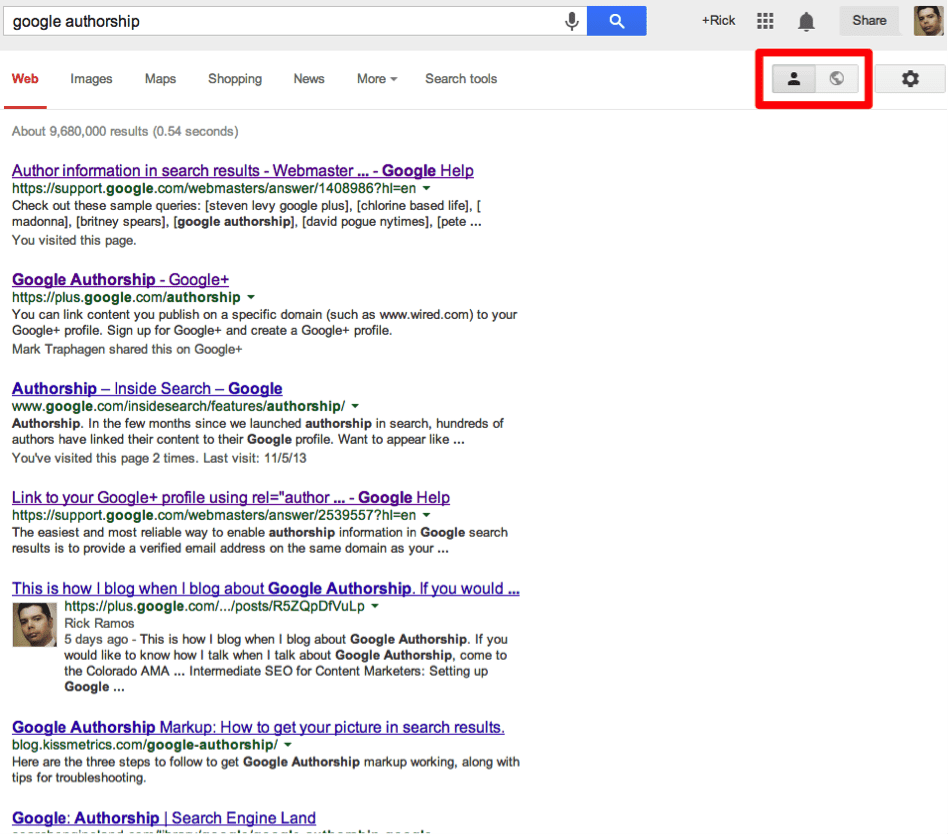
Task: Click the Rick Ramos author name
Action: (x=99, y=623)
